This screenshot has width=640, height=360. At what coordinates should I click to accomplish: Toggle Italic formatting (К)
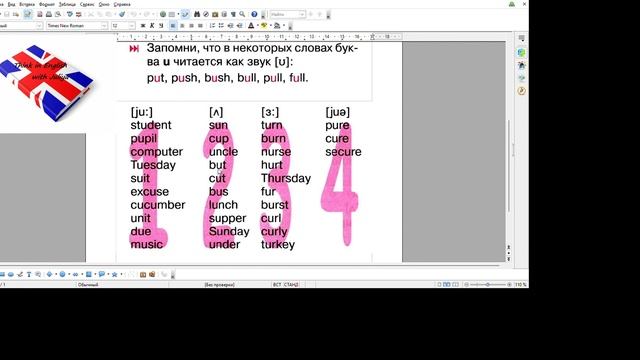[x=152, y=25]
